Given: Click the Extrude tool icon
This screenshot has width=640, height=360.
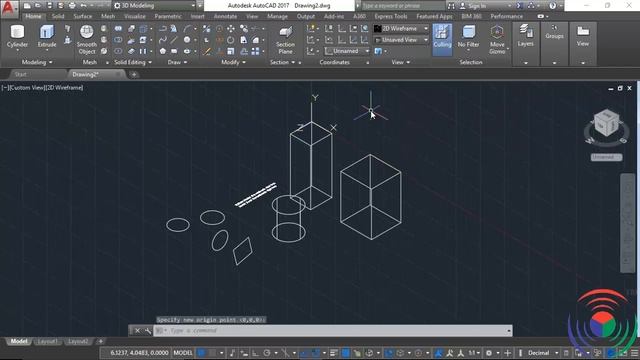Looking at the screenshot, I should [x=47, y=36].
